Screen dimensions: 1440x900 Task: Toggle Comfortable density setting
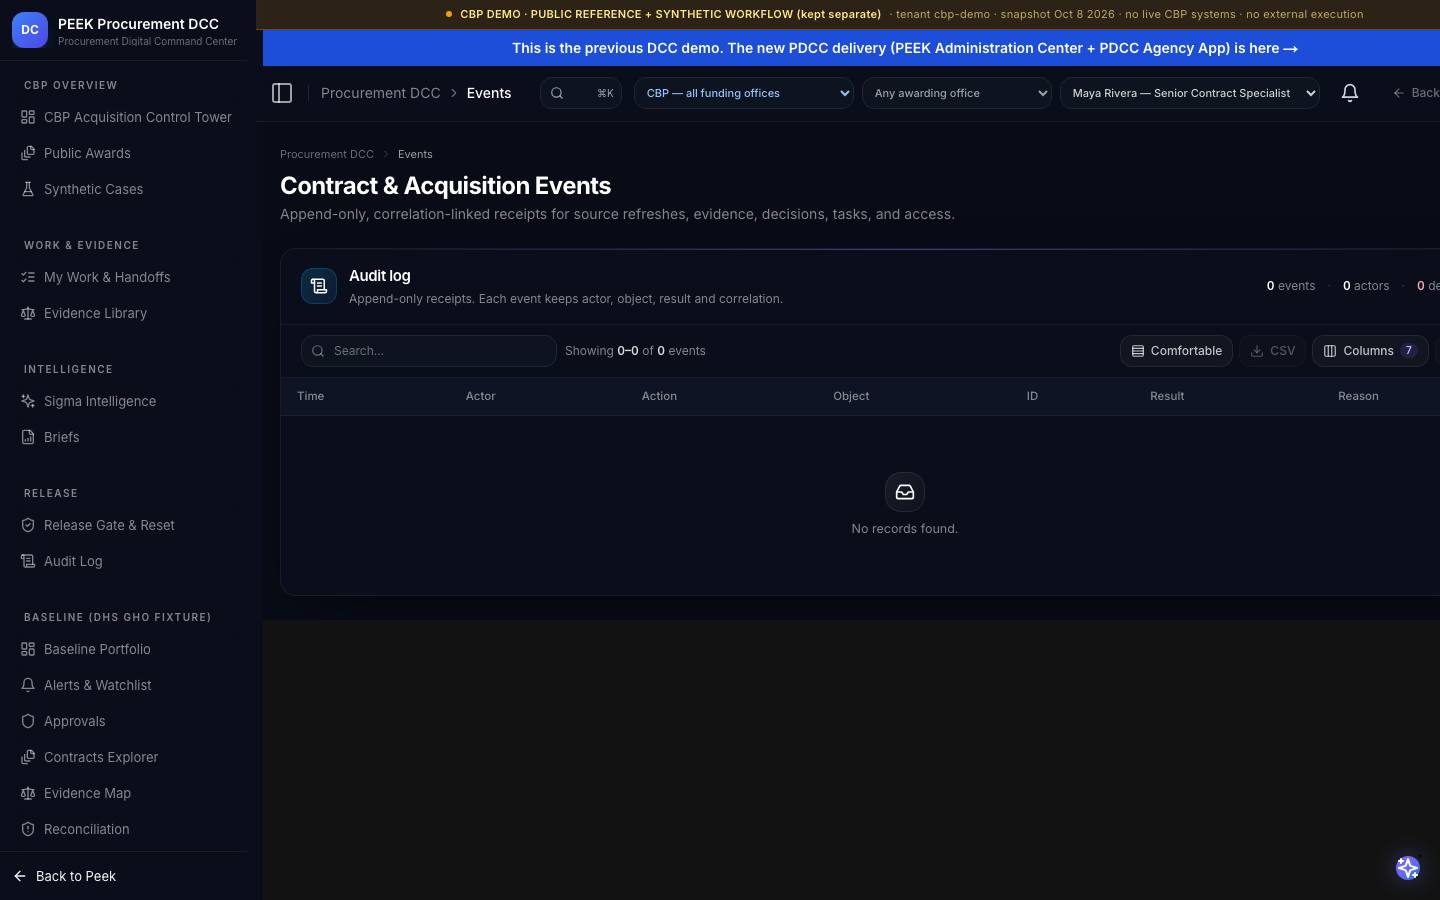tap(1176, 351)
